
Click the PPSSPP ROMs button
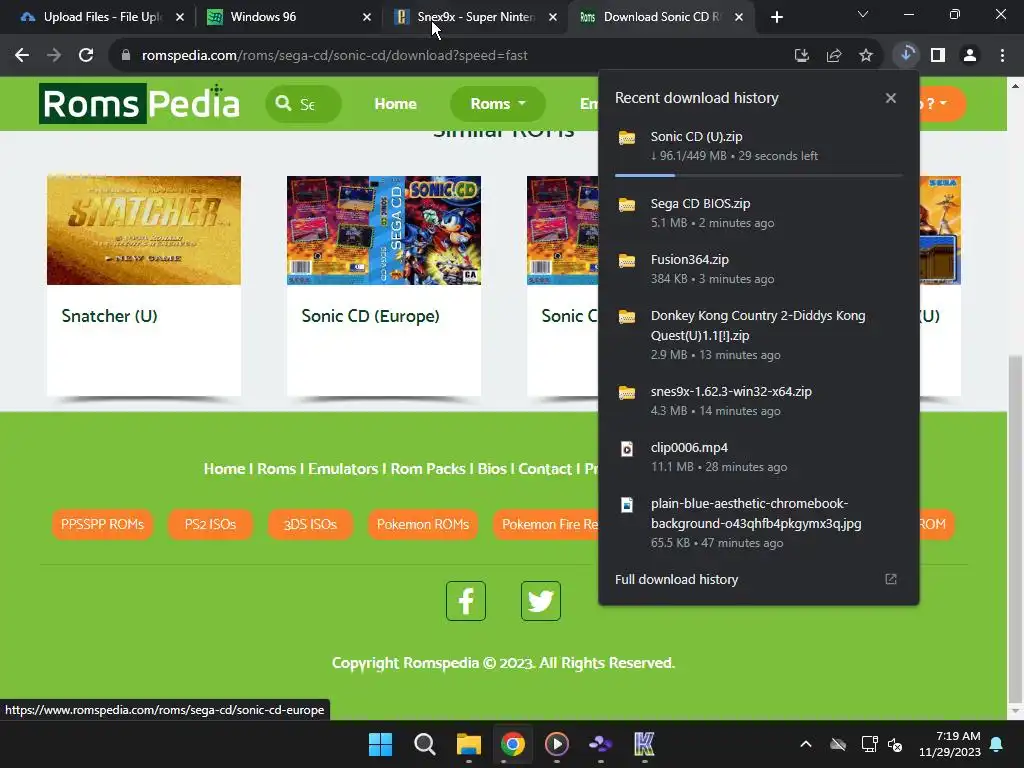[102, 524]
